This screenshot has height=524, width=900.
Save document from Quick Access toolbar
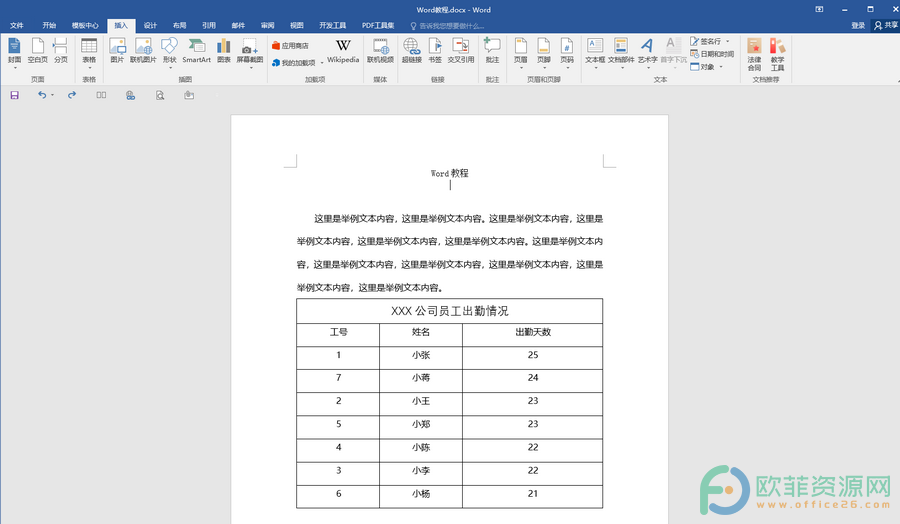click(14, 95)
